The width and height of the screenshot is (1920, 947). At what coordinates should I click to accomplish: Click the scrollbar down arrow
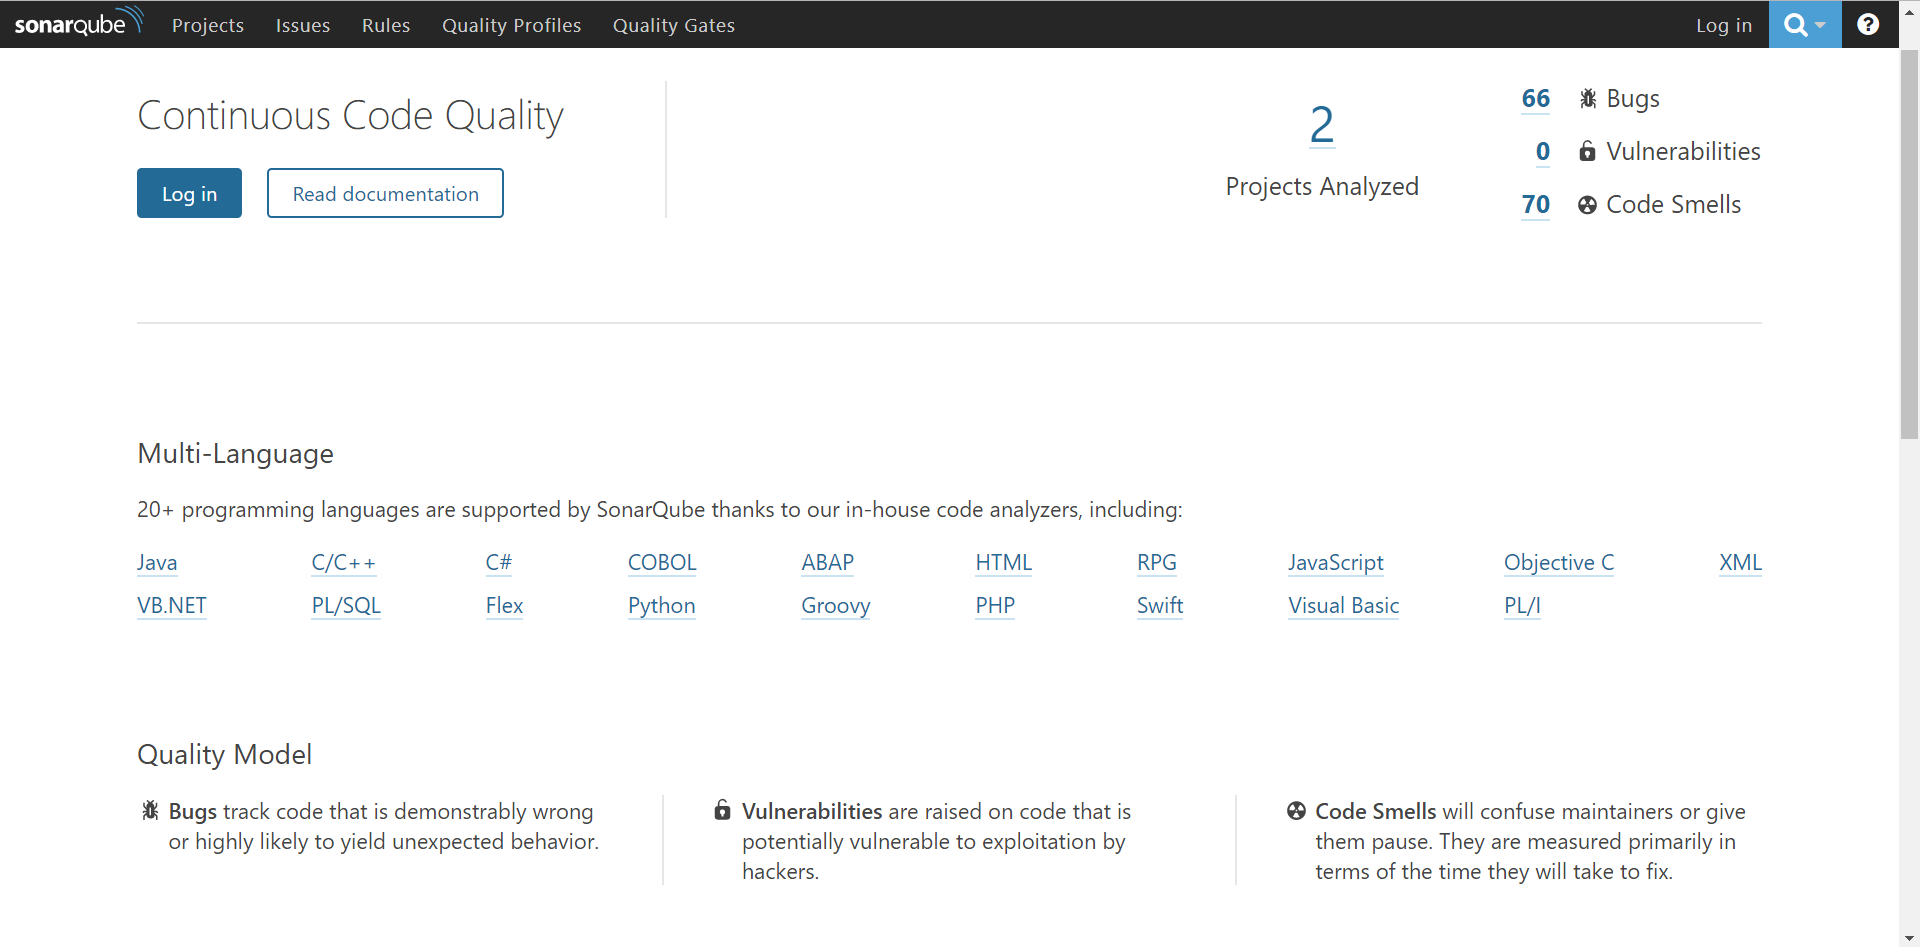pyautogui.click(x=1909, y=938)
